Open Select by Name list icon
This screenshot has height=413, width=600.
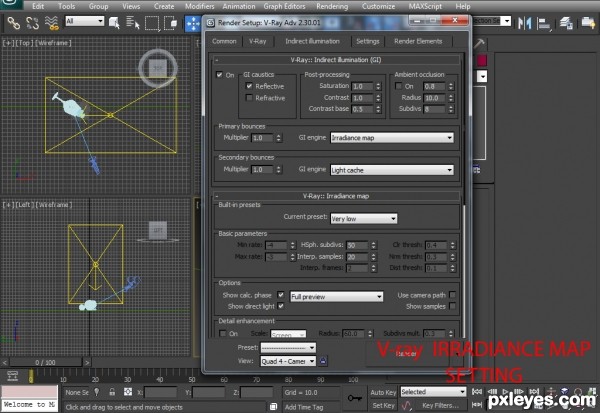(133, 23)
